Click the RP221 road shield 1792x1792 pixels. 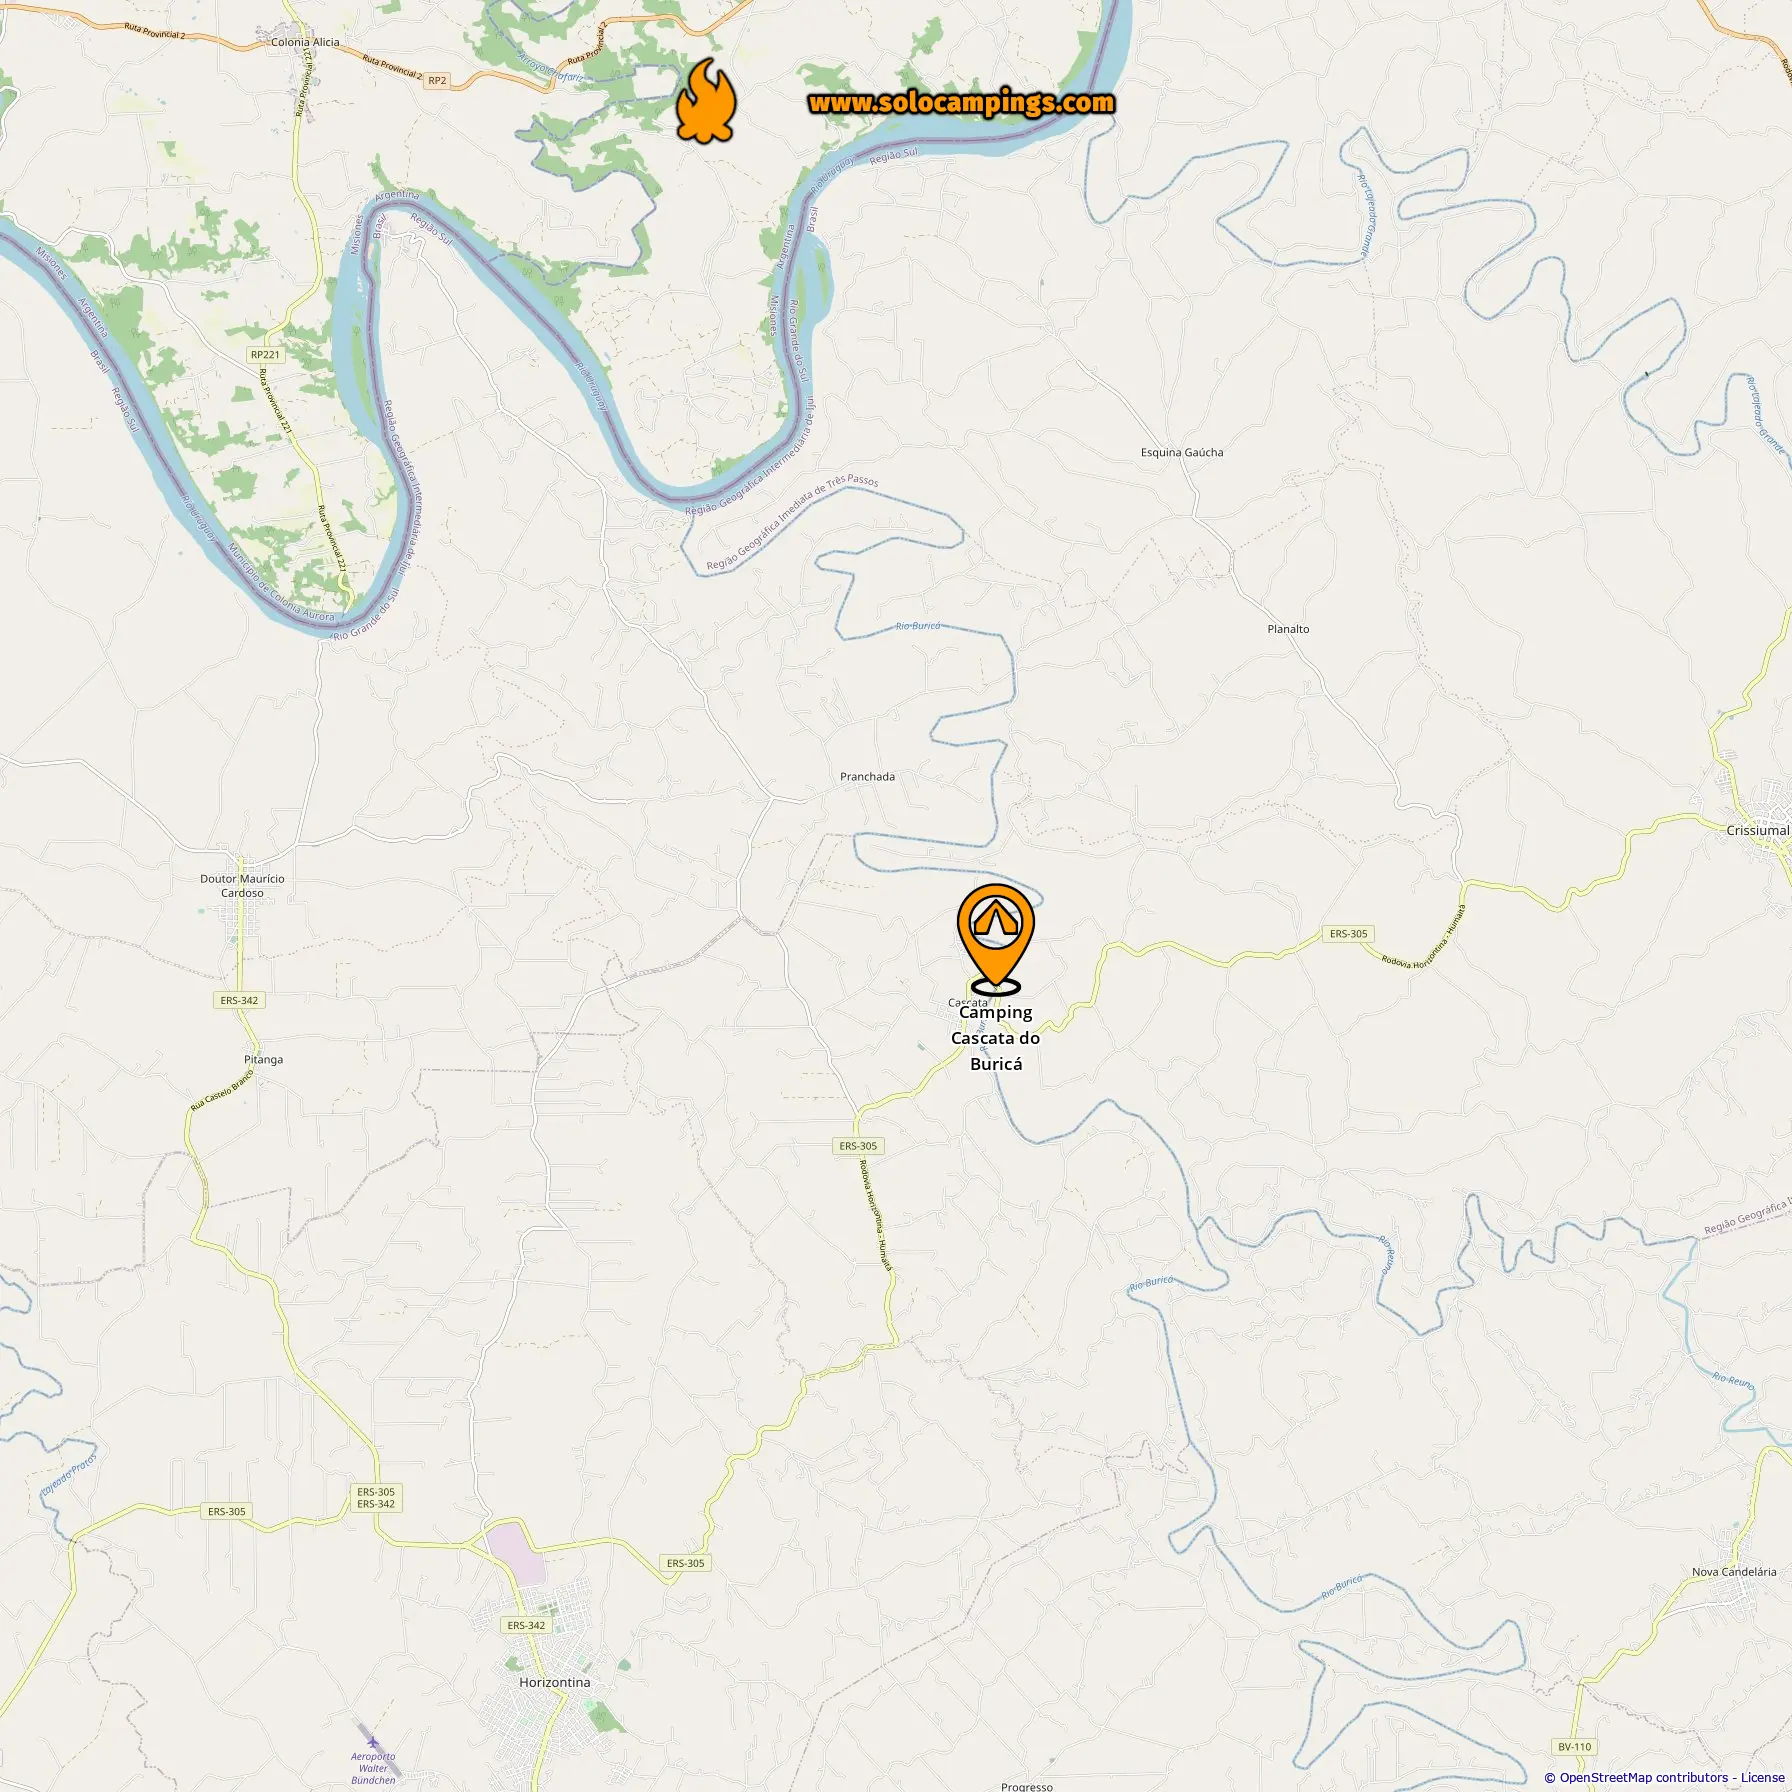[265, 354]
